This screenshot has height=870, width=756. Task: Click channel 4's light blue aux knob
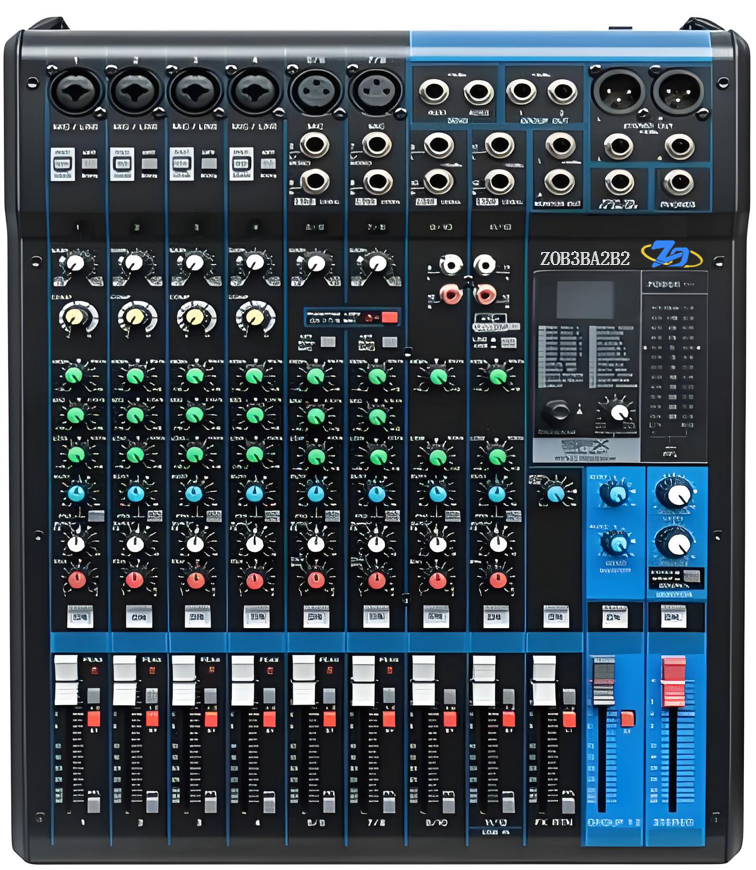[254, 493]
